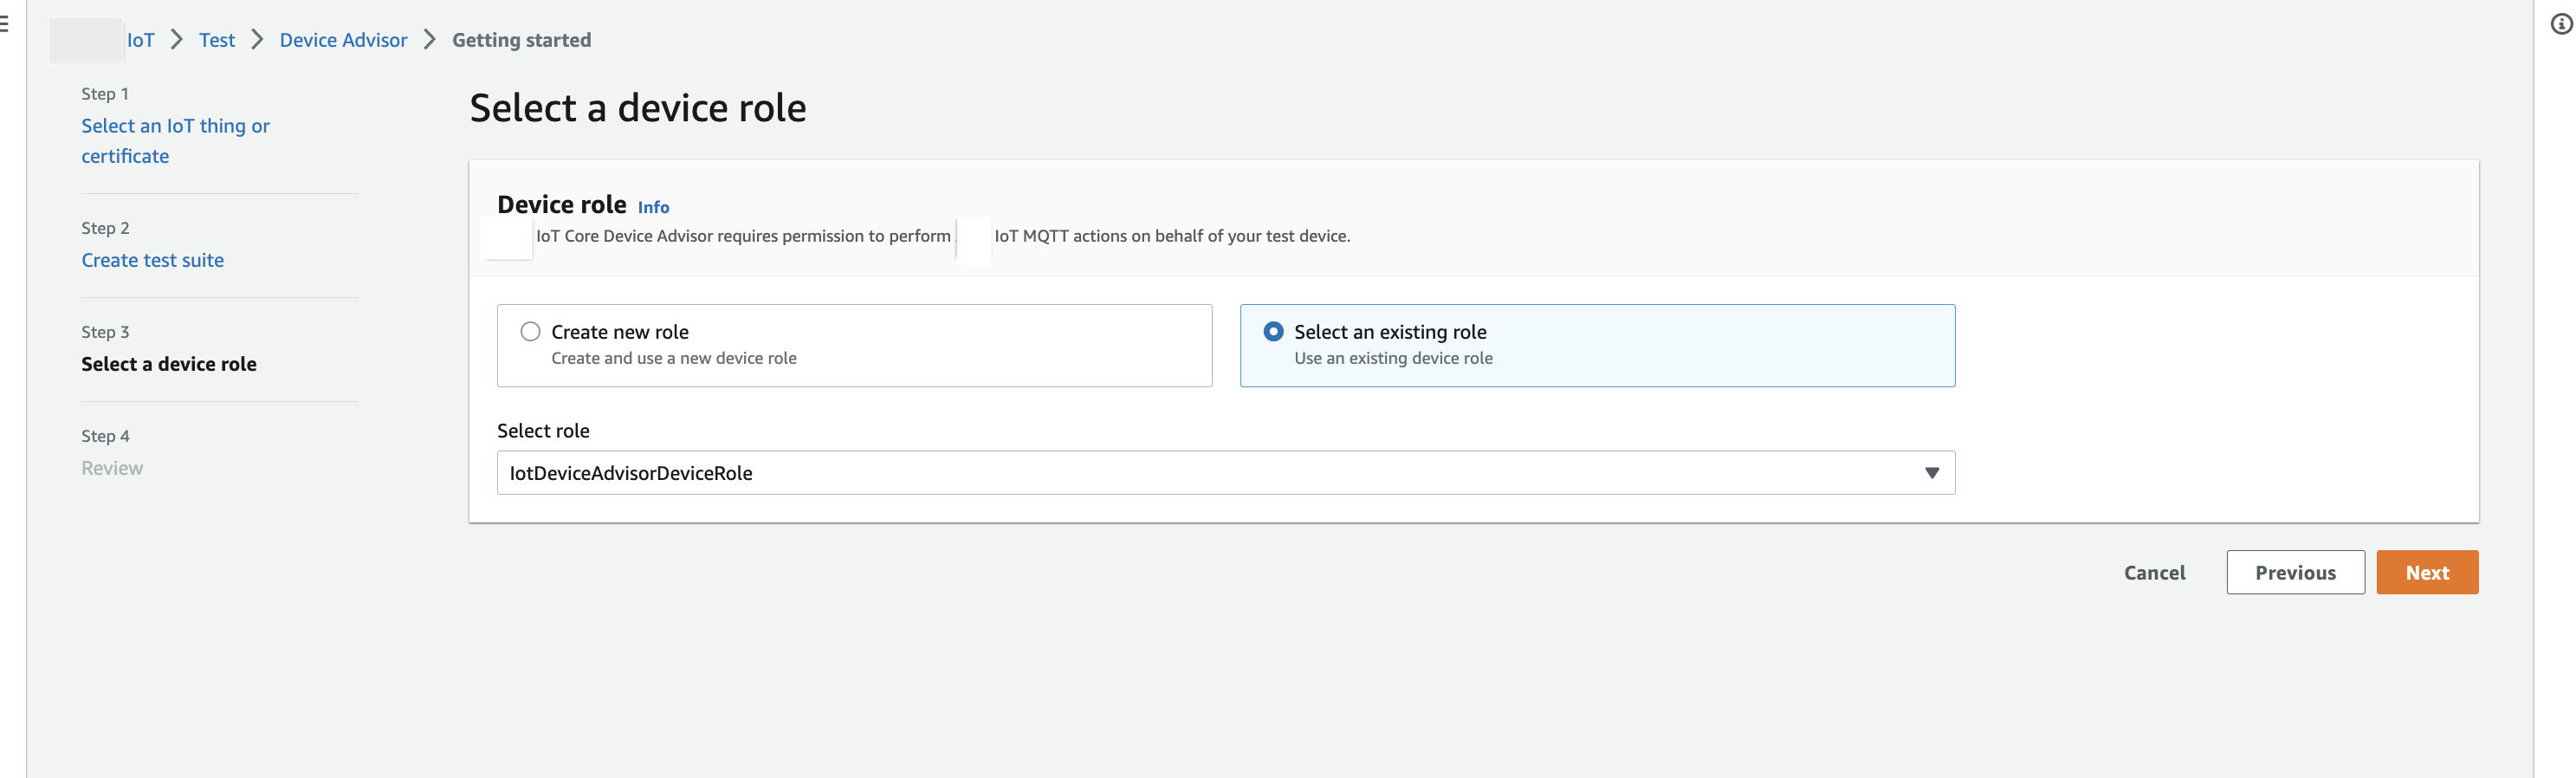This screenshot has width=2576, height=778.
Task: Go back to Create test suite step
Action: (x=152, y=260)
